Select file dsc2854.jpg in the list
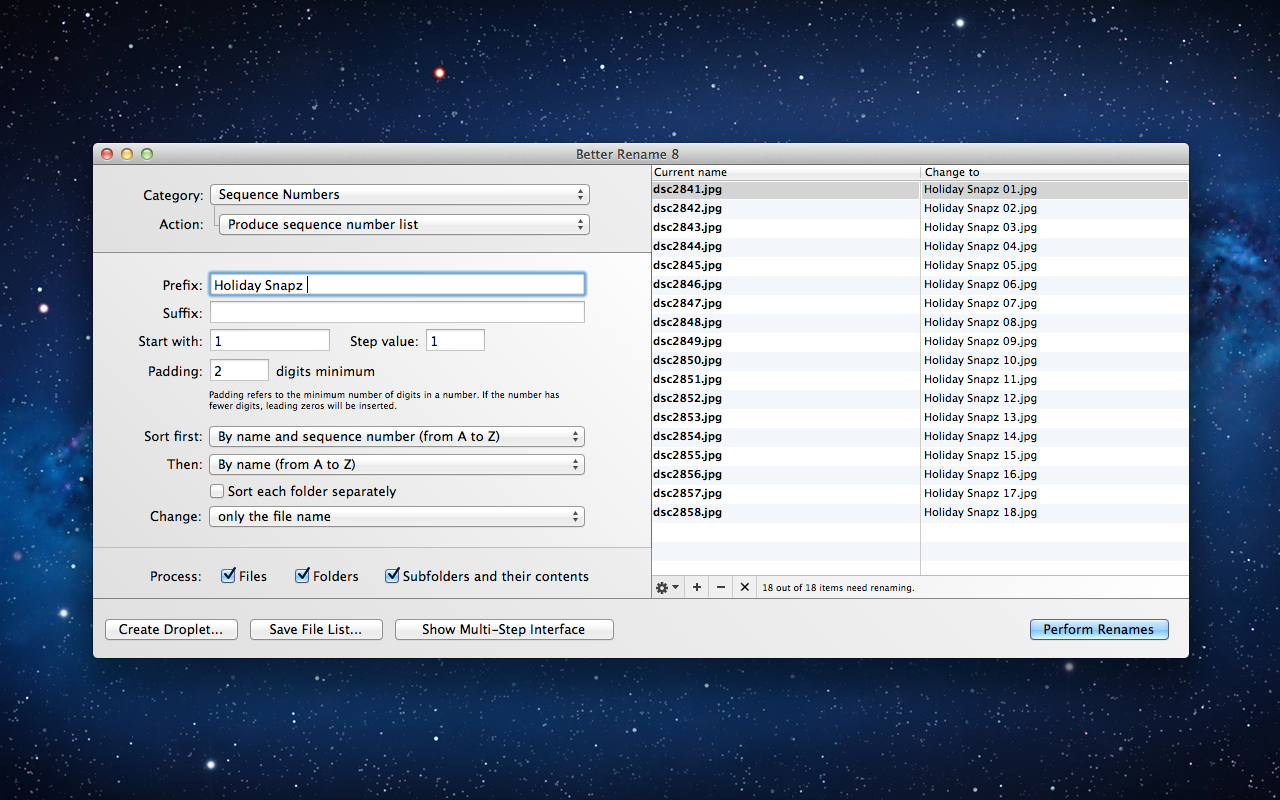Screen dimensions: 1280x800 pyautogui.click(x=687, y=436)
